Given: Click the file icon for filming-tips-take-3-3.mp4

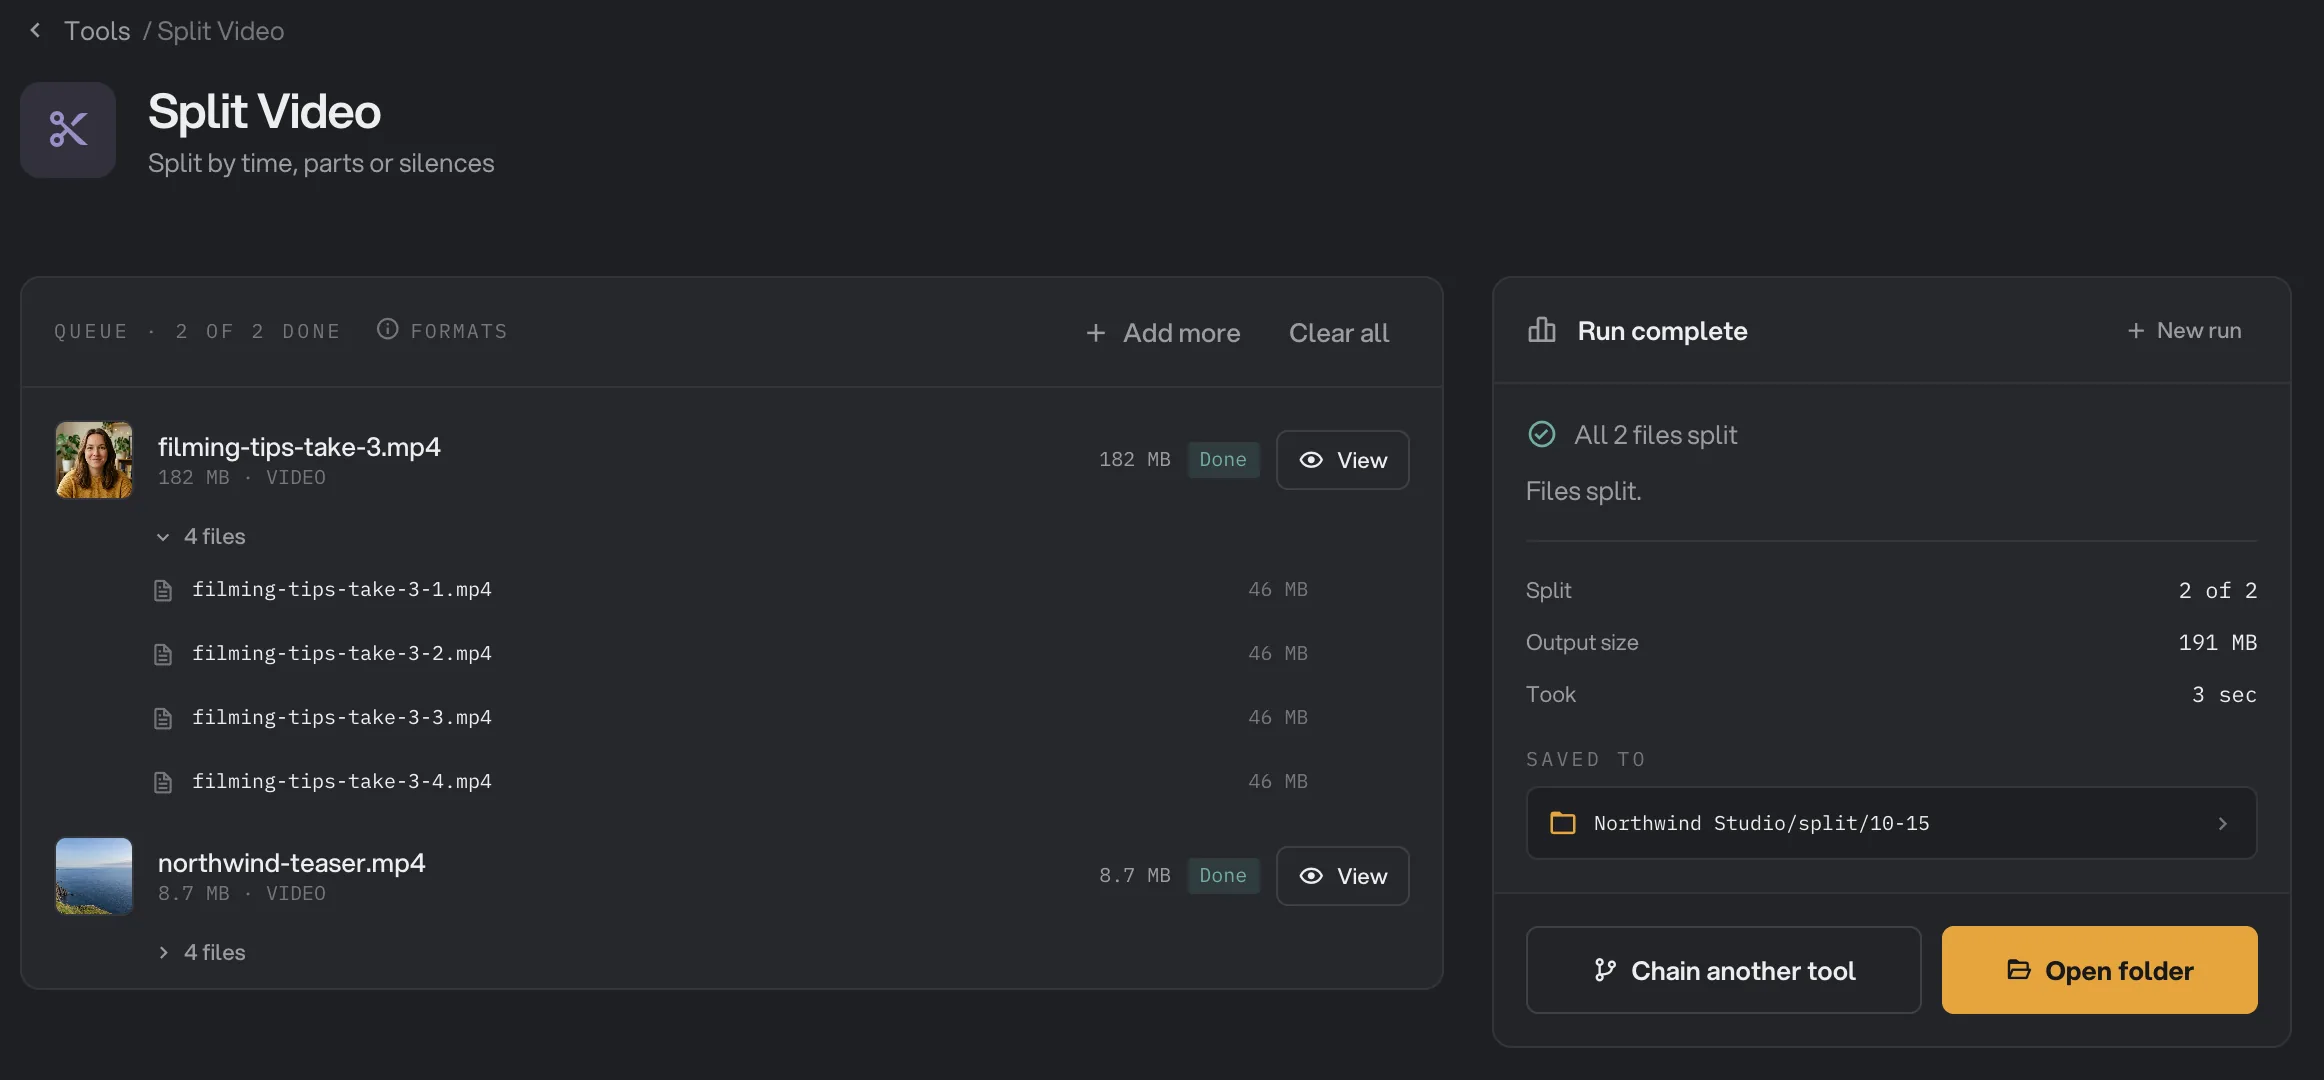Looking at the screenshot, I should tap(163, 719).
